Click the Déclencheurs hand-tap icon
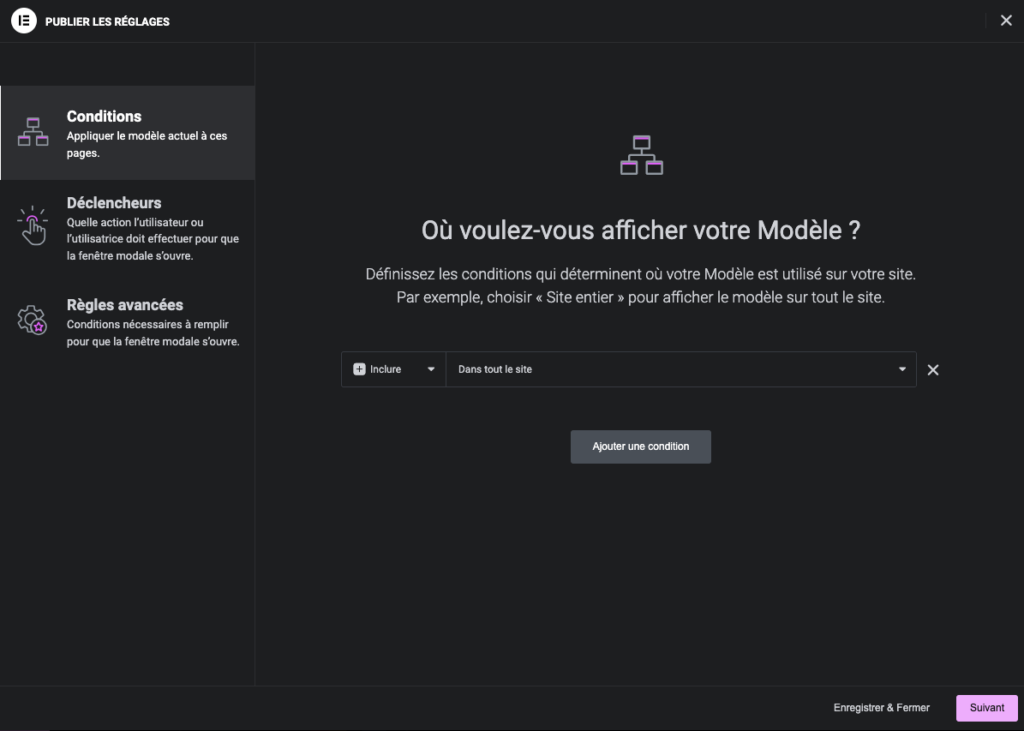This screenshot has height=731, width=1024. point(33,226)
